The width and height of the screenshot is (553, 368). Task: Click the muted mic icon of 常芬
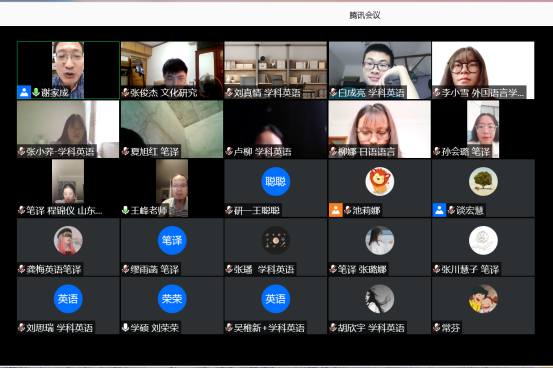tap(437, 328)
